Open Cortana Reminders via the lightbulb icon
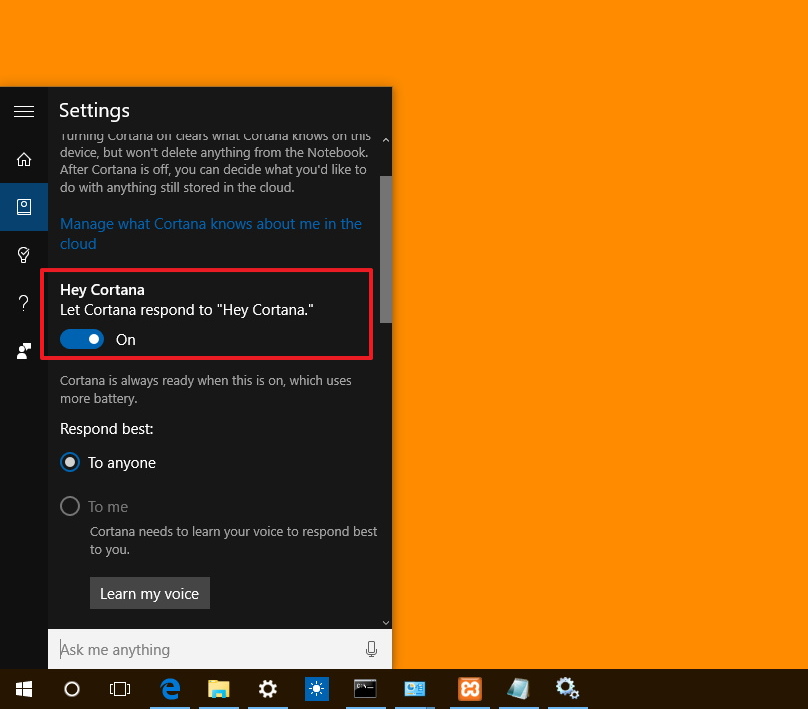Image resolution: width=808 pixels, height=709 pixels. pos(24,255)
